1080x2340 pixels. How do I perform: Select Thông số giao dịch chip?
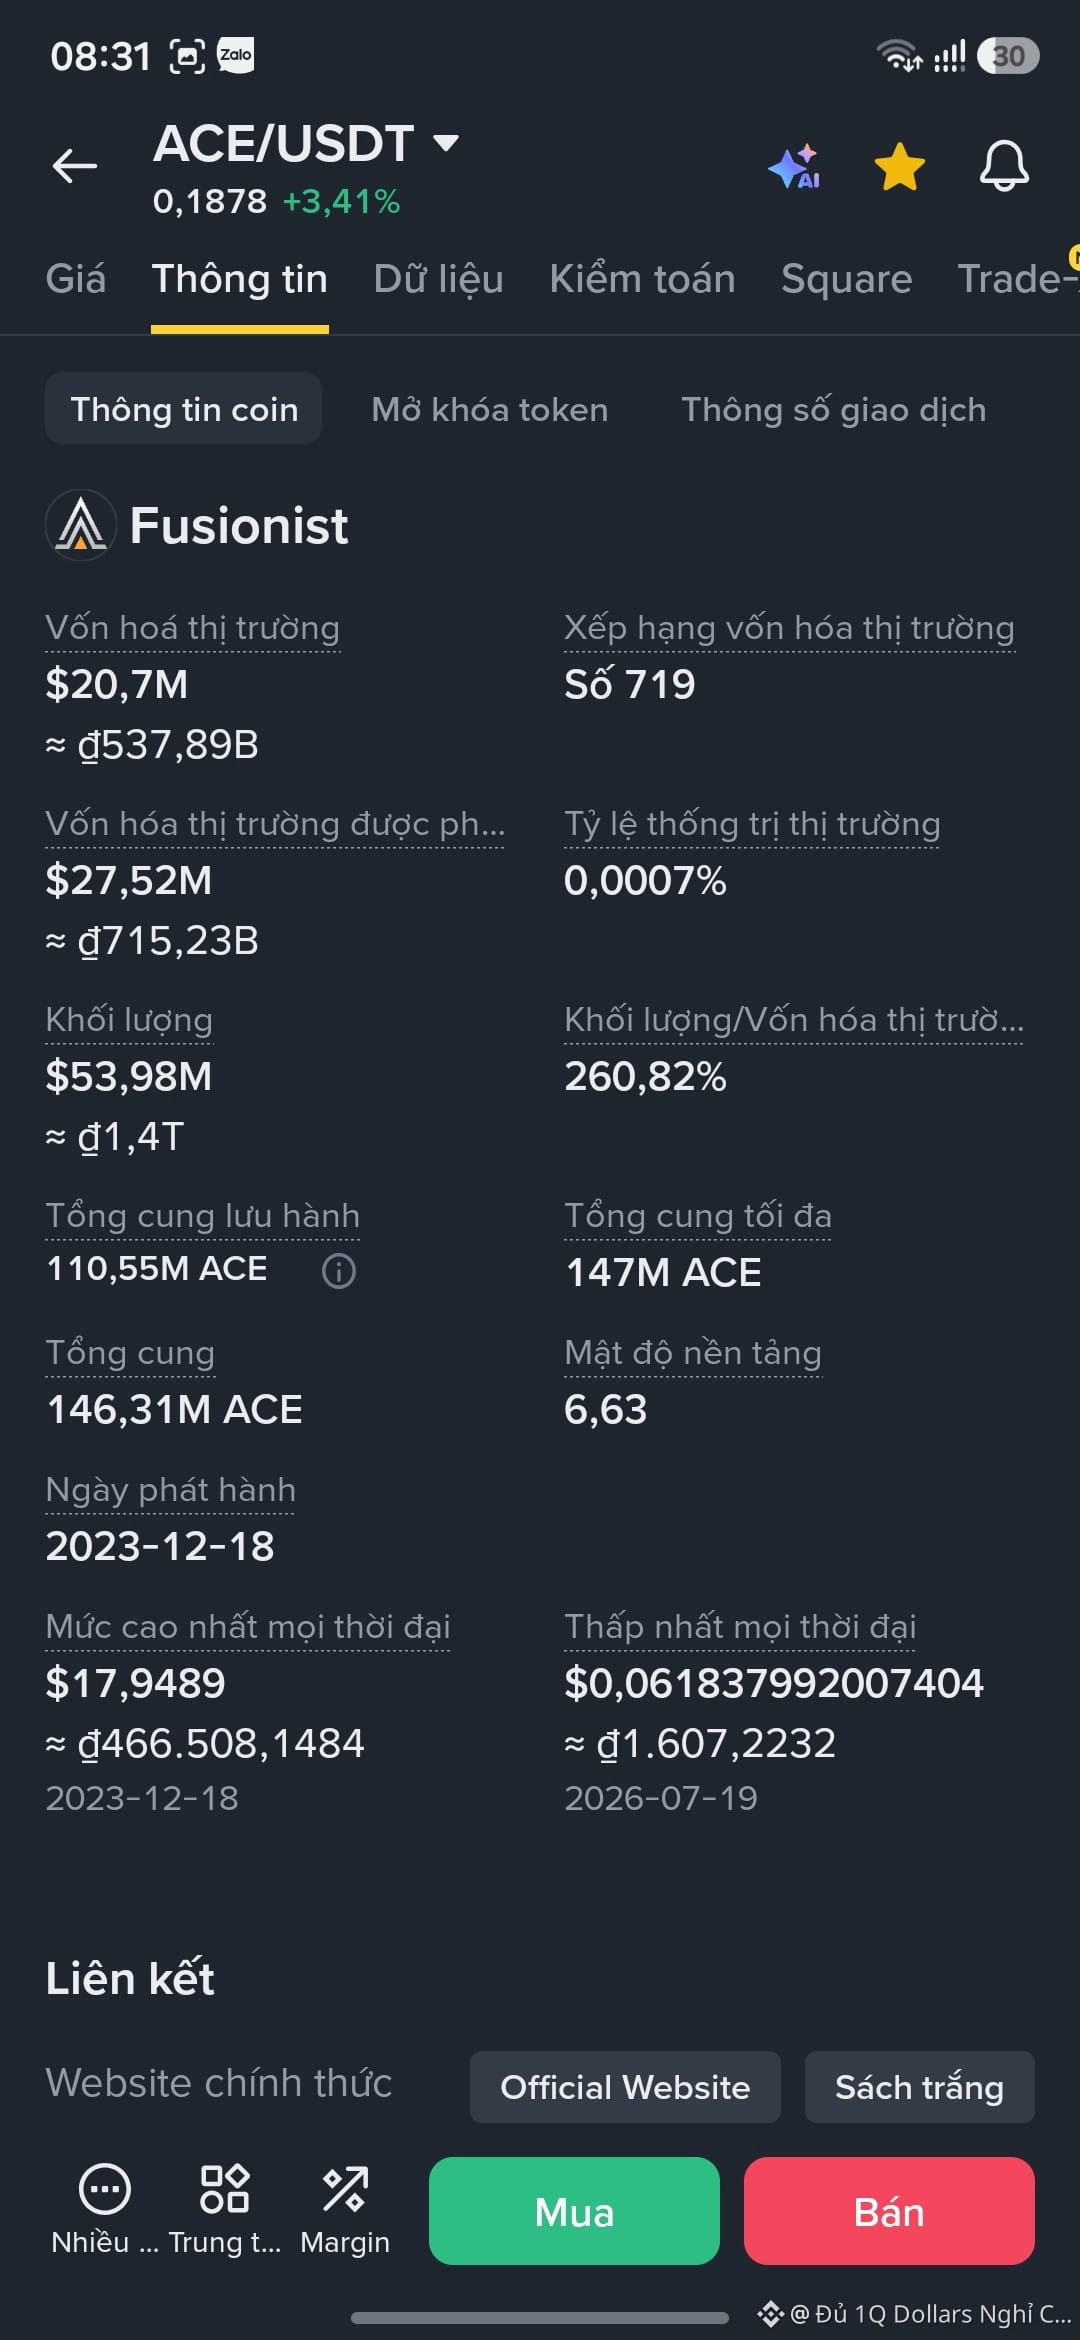click(x=834, y=409)
